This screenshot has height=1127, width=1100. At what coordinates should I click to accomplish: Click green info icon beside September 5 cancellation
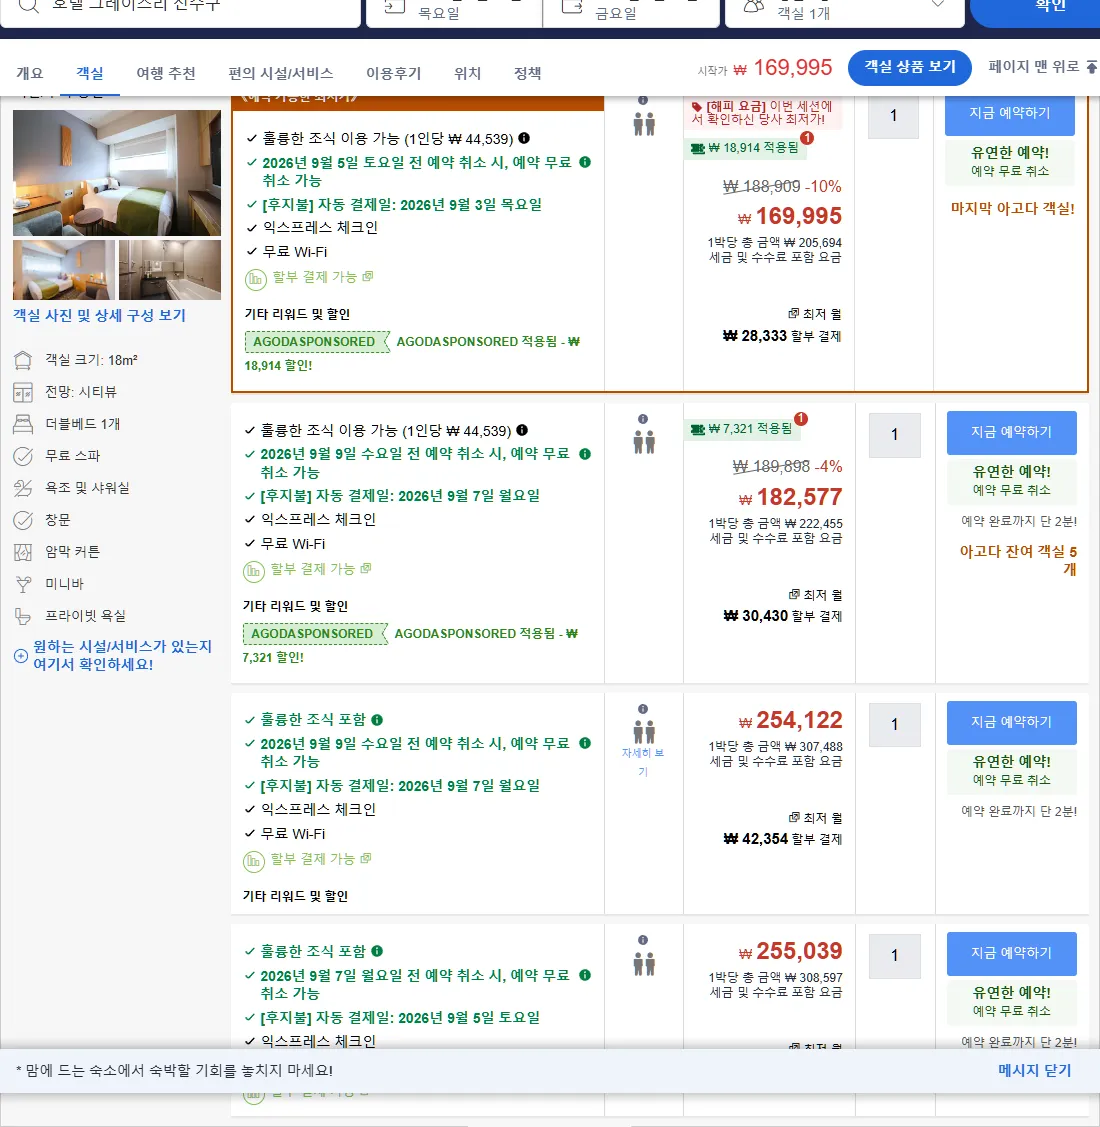585,162
